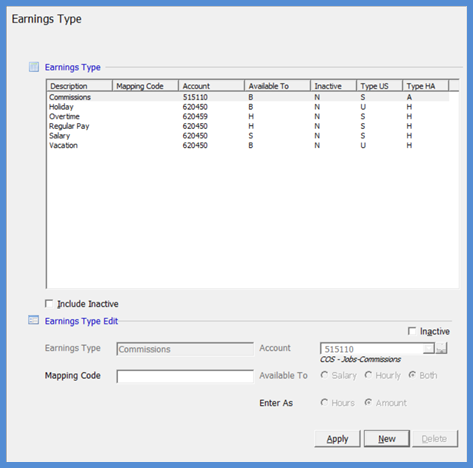Click the Available To column header
473x468 pixels.
[277, 86]
